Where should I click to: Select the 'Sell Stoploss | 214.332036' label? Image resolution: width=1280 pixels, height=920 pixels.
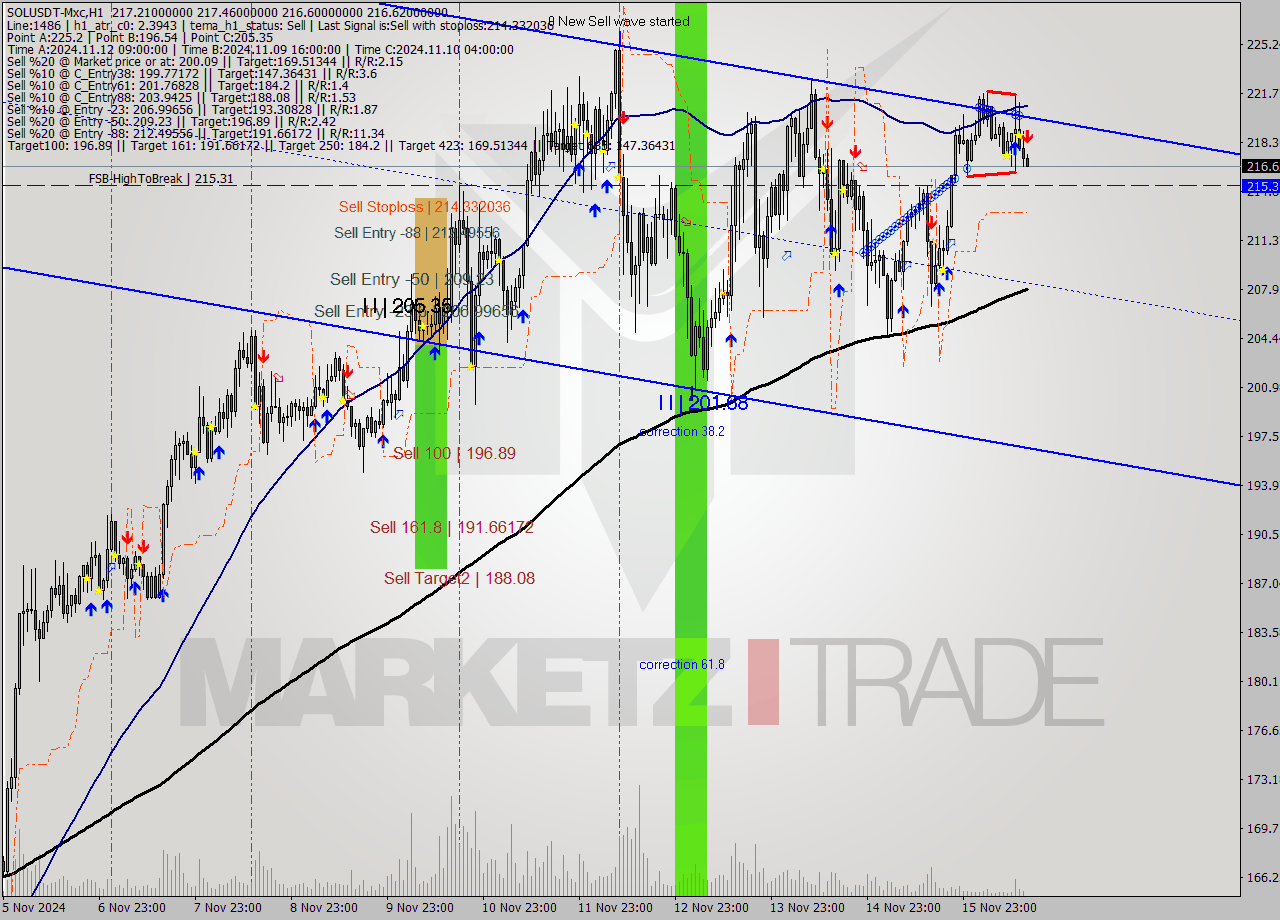click(424, 207)
